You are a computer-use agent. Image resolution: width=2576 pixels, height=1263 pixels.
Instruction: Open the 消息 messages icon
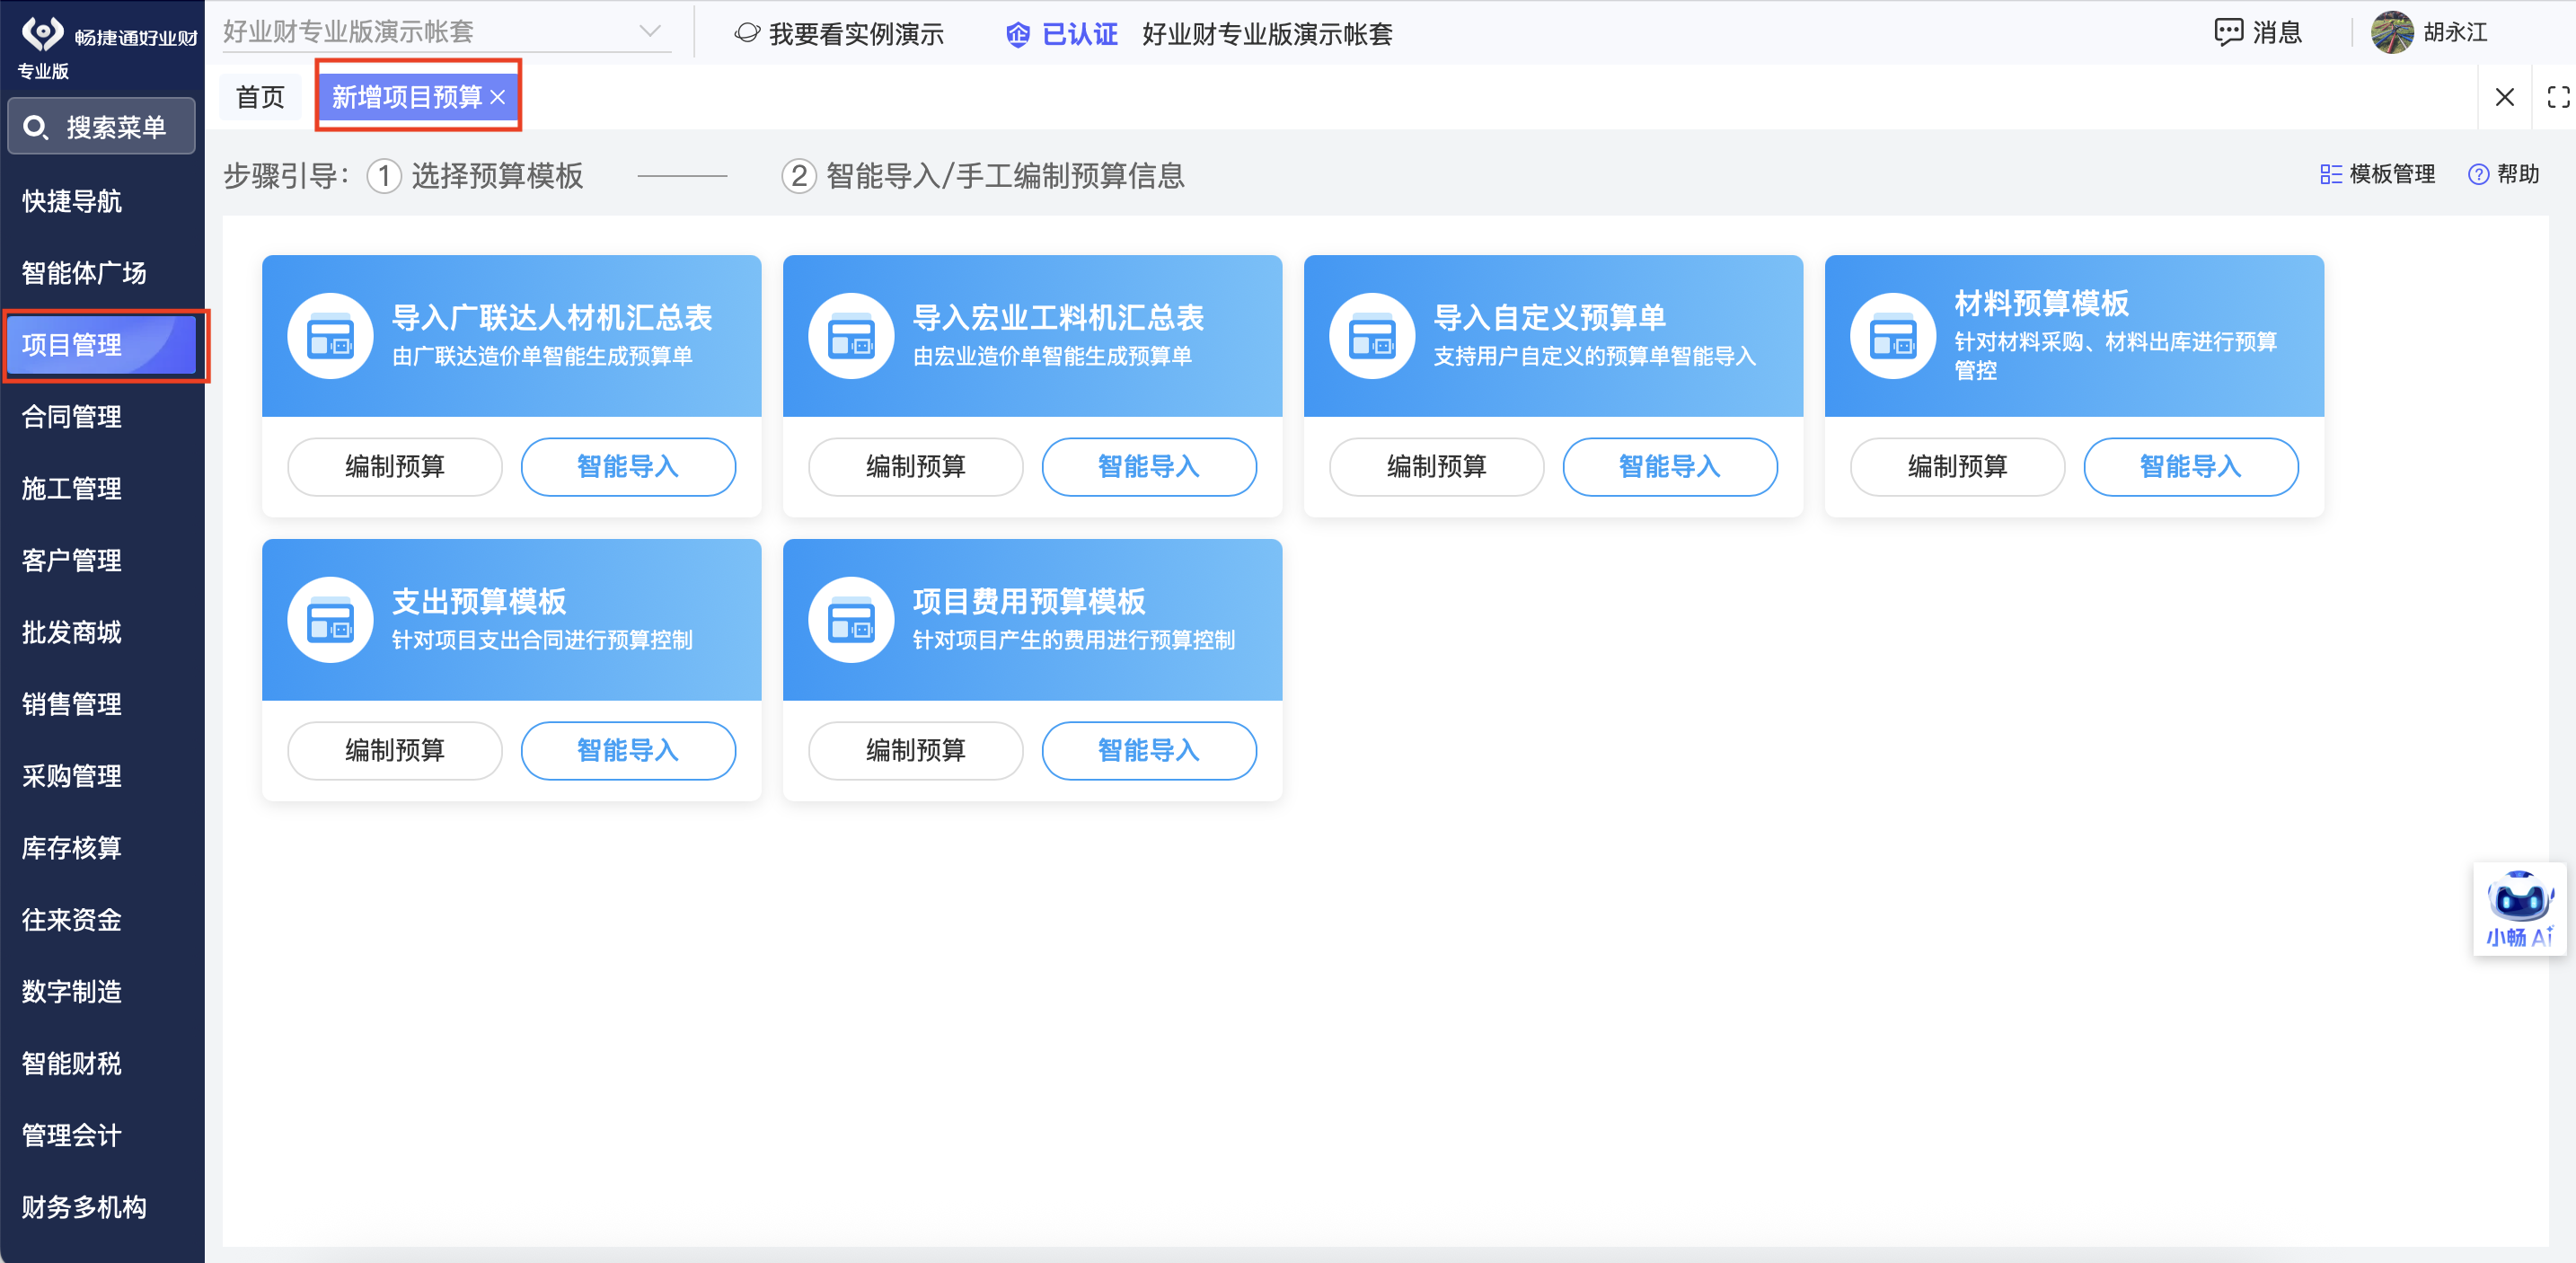point(2228,32)
